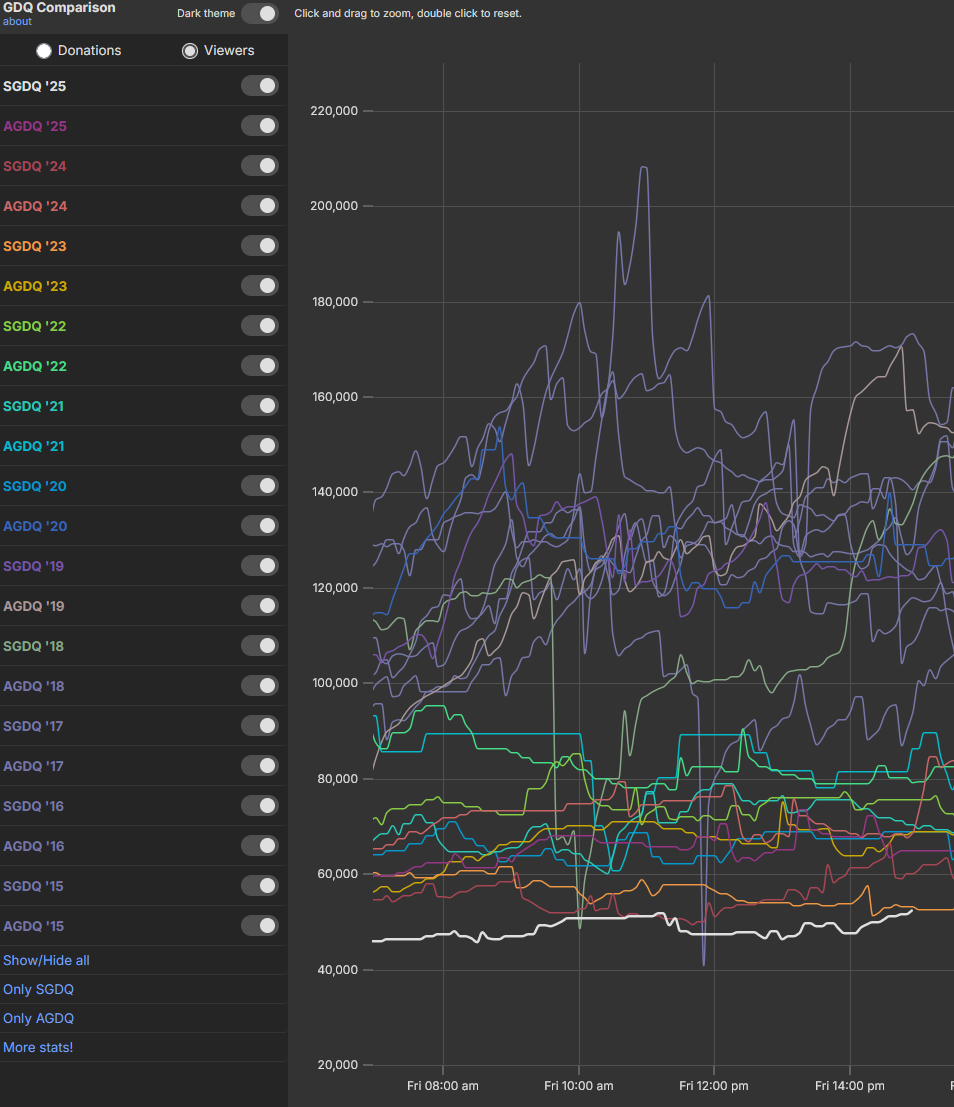Toggle the SGDQ '20 series switch
The height and width of the screenshot is (1107, 954).
[259, 486]
